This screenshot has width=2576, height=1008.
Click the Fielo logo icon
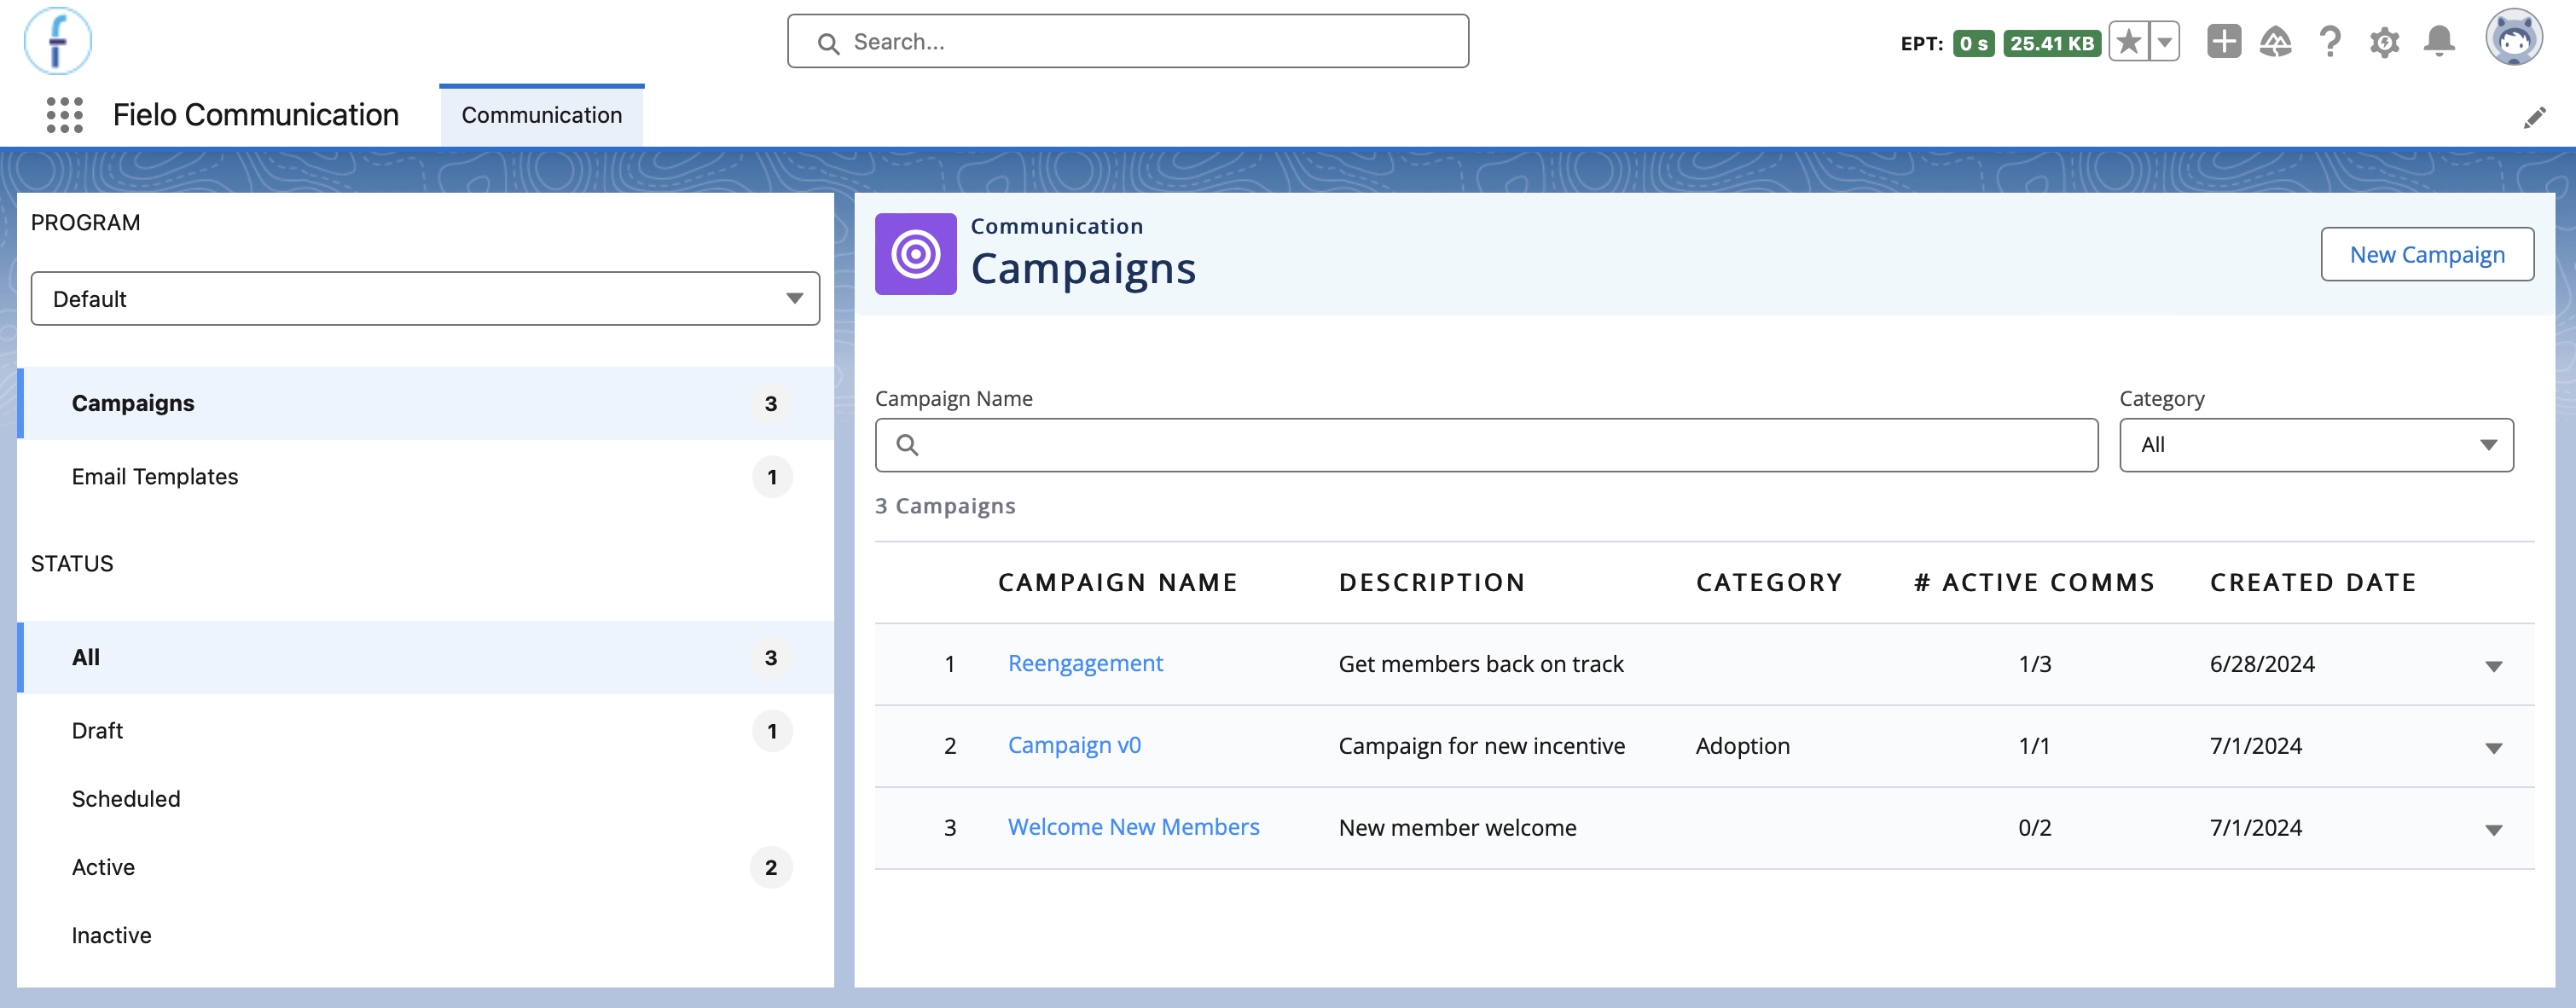coord(58,41)
